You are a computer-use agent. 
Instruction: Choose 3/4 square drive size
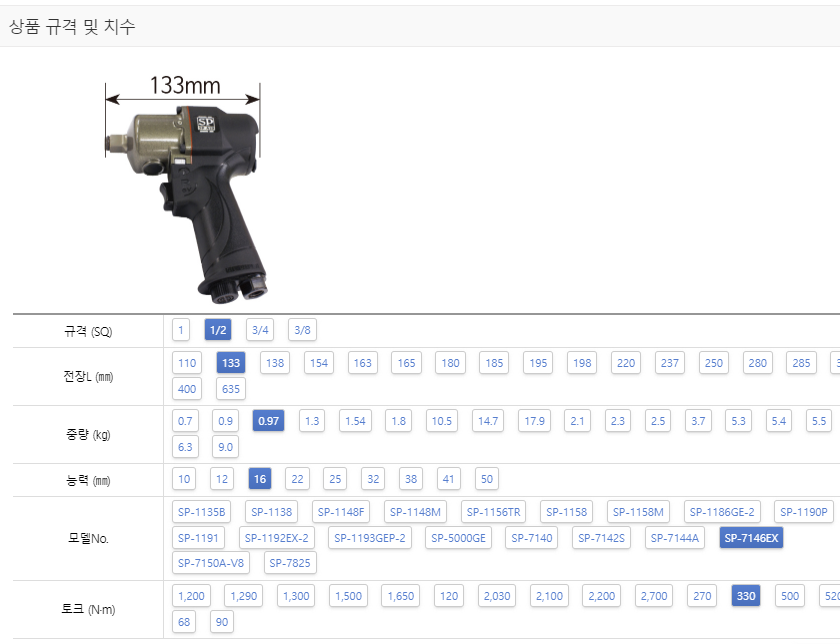coord(260,330)
